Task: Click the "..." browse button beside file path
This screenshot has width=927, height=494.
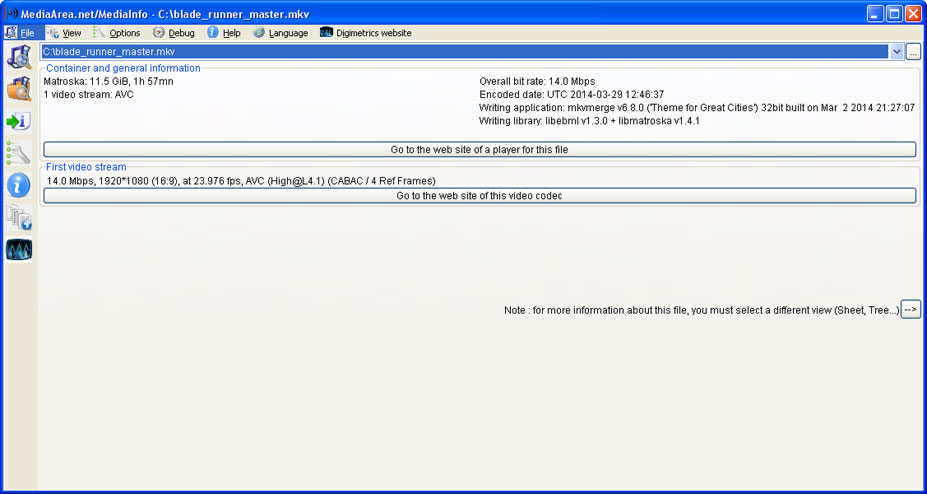Action: pyautogui.click(x=913, y=52)
